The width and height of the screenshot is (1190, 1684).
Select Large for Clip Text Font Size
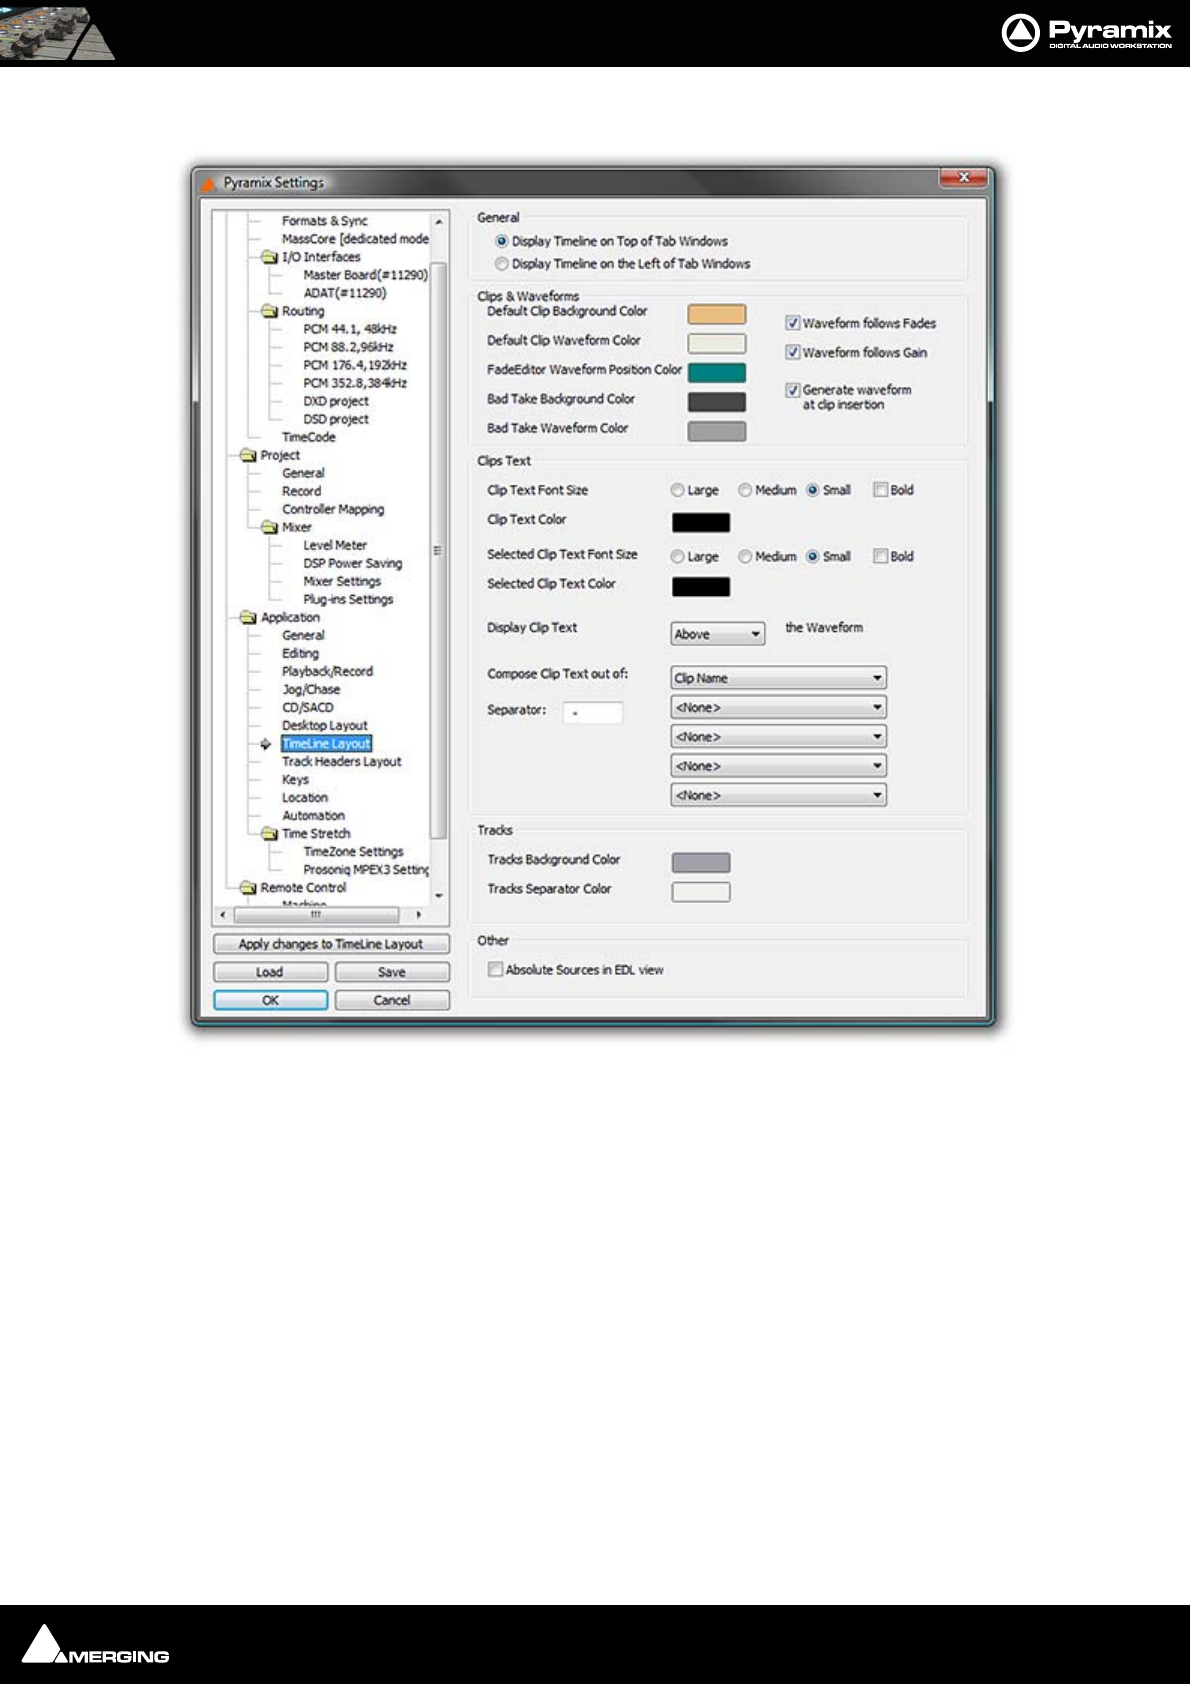click(677, 490)
